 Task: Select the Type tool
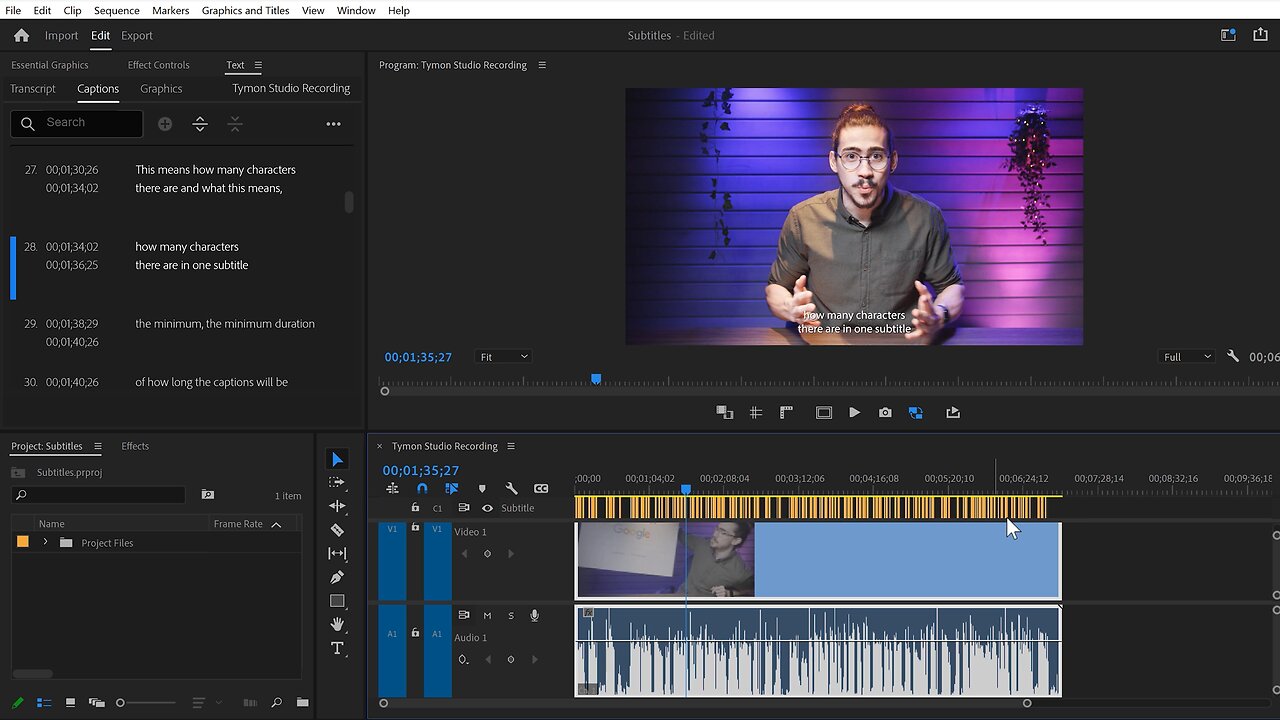click(337, 648)
